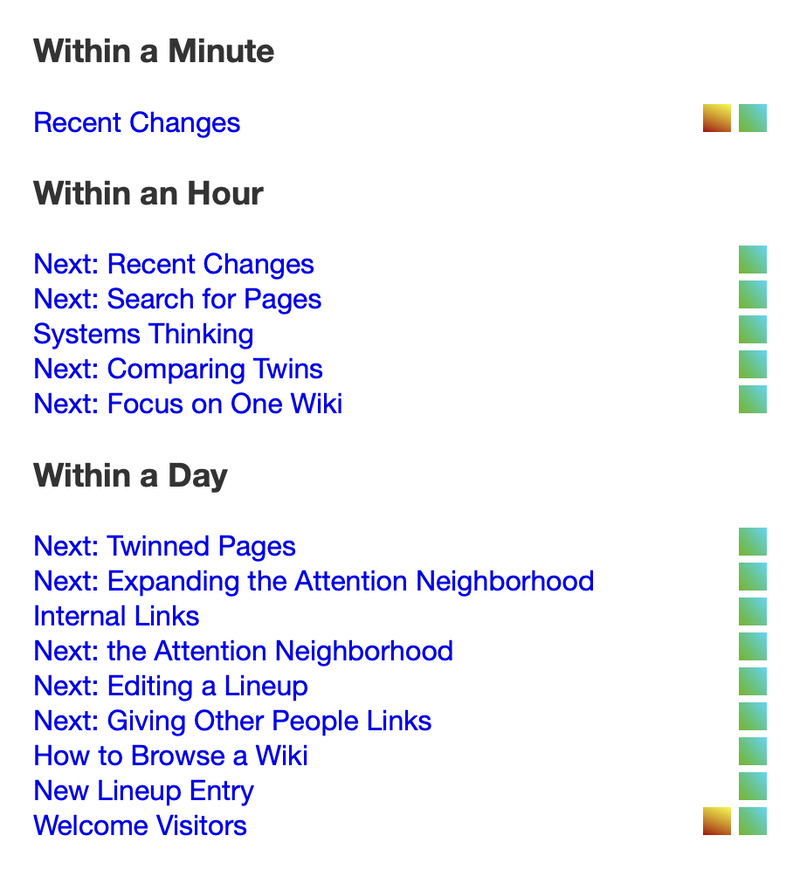Open the Next: the Attention Neighborhood link
800x870 pixels.
[243, 651]
